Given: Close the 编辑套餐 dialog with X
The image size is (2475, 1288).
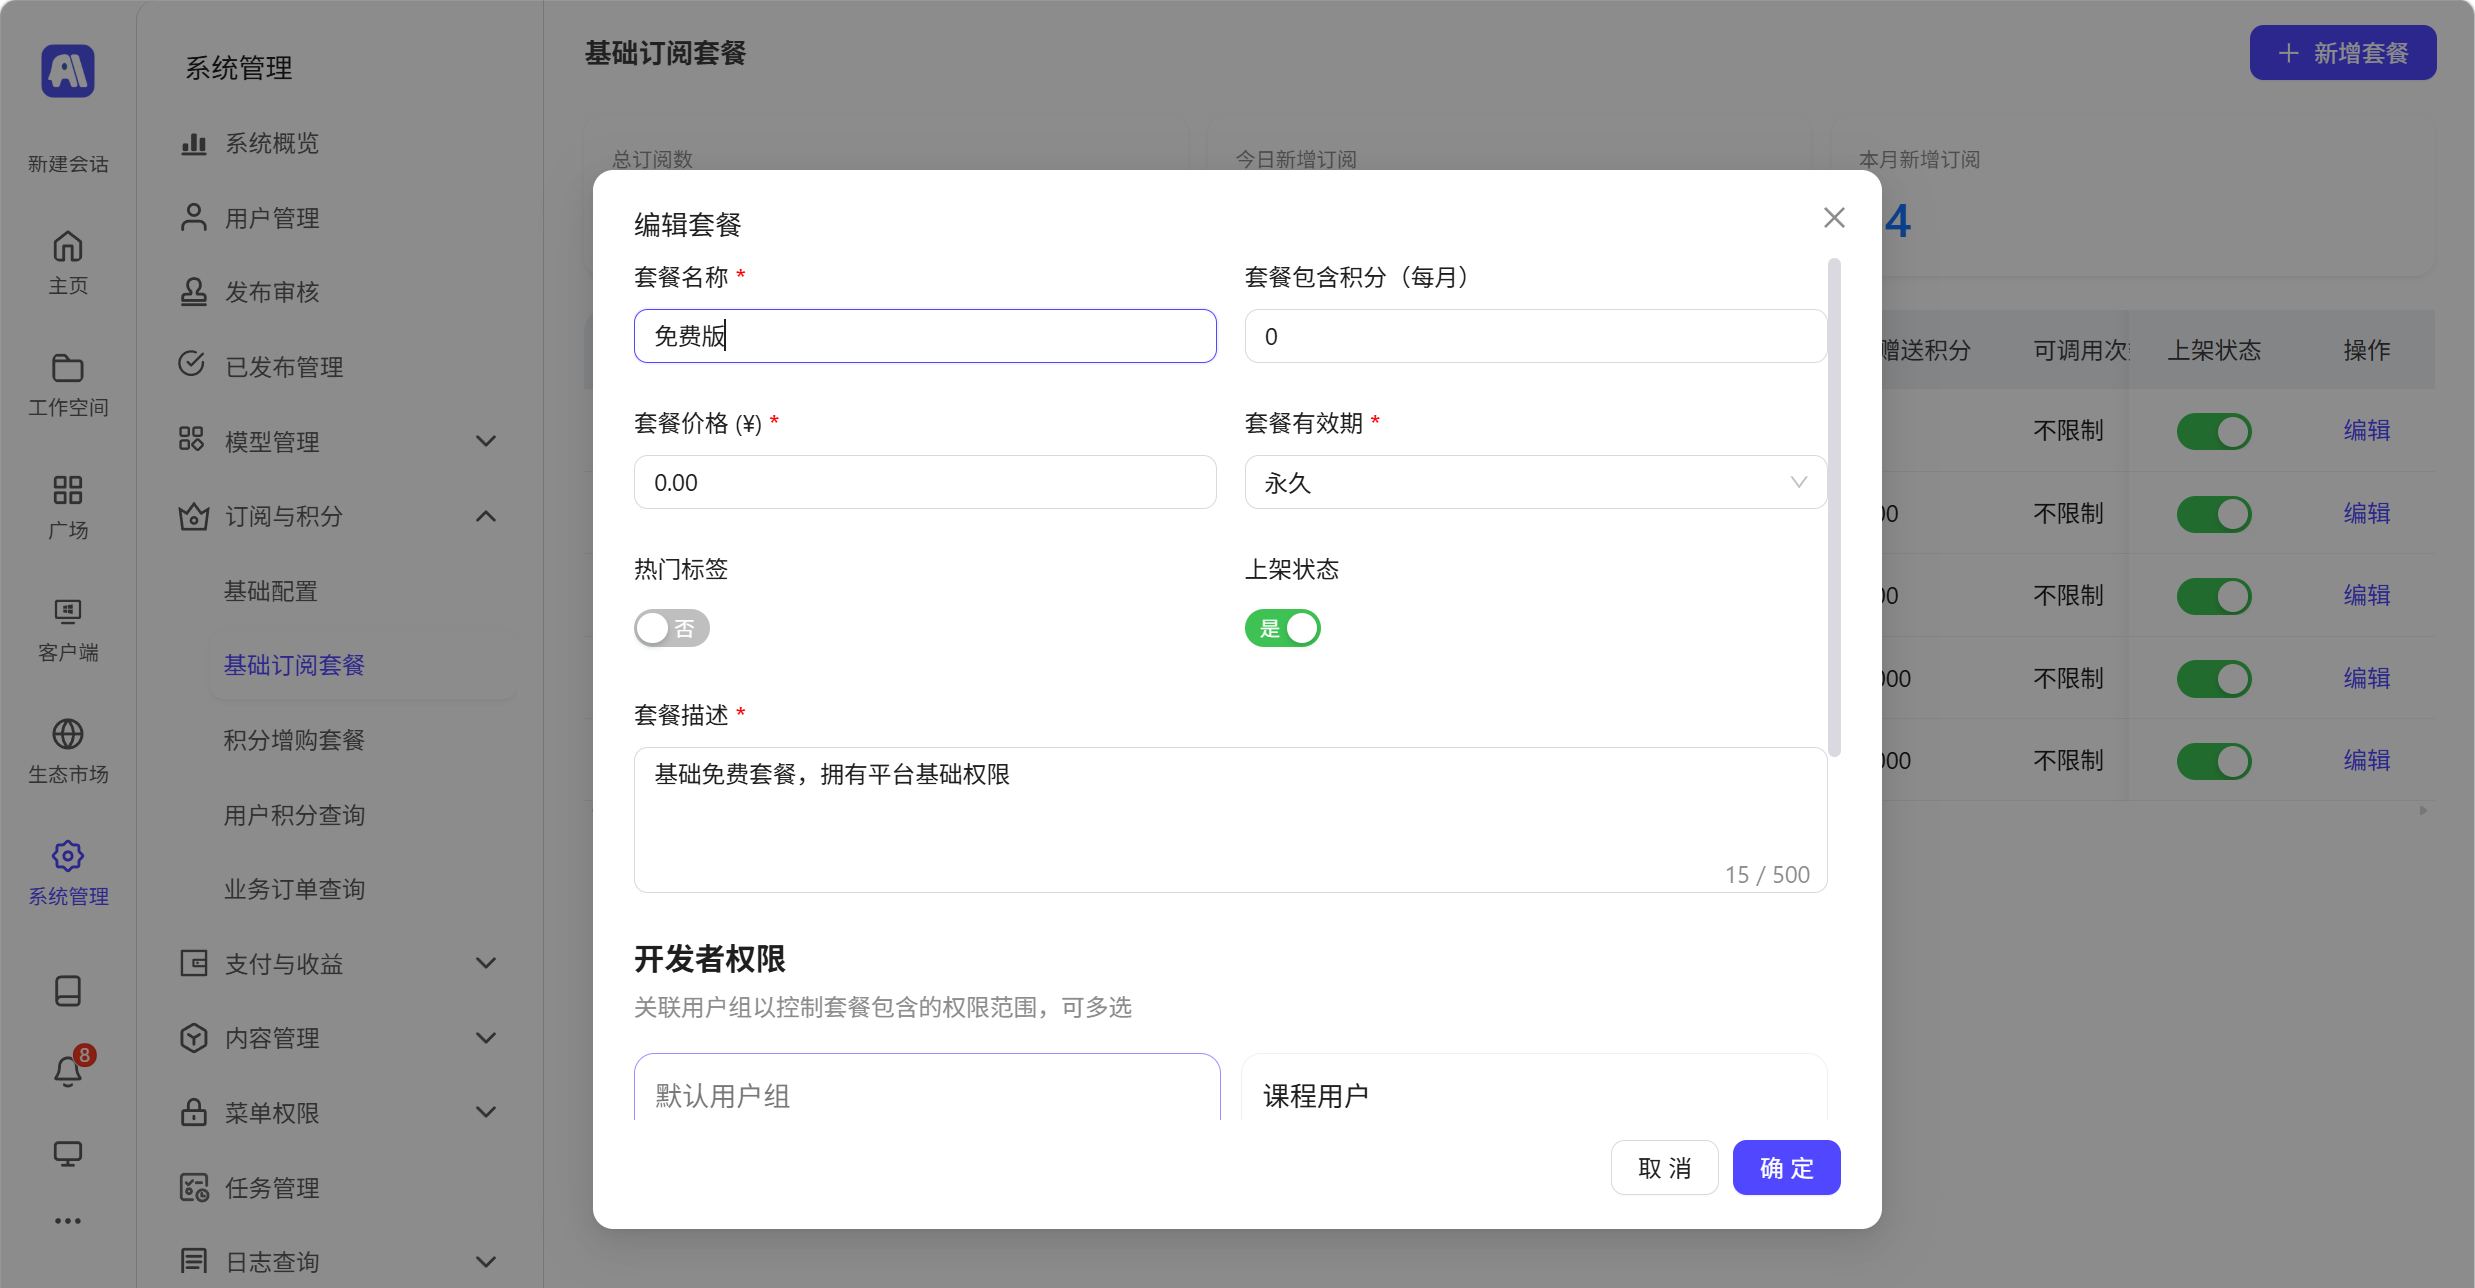Looking at the screenshot, I should click(x=1834, y=218).
